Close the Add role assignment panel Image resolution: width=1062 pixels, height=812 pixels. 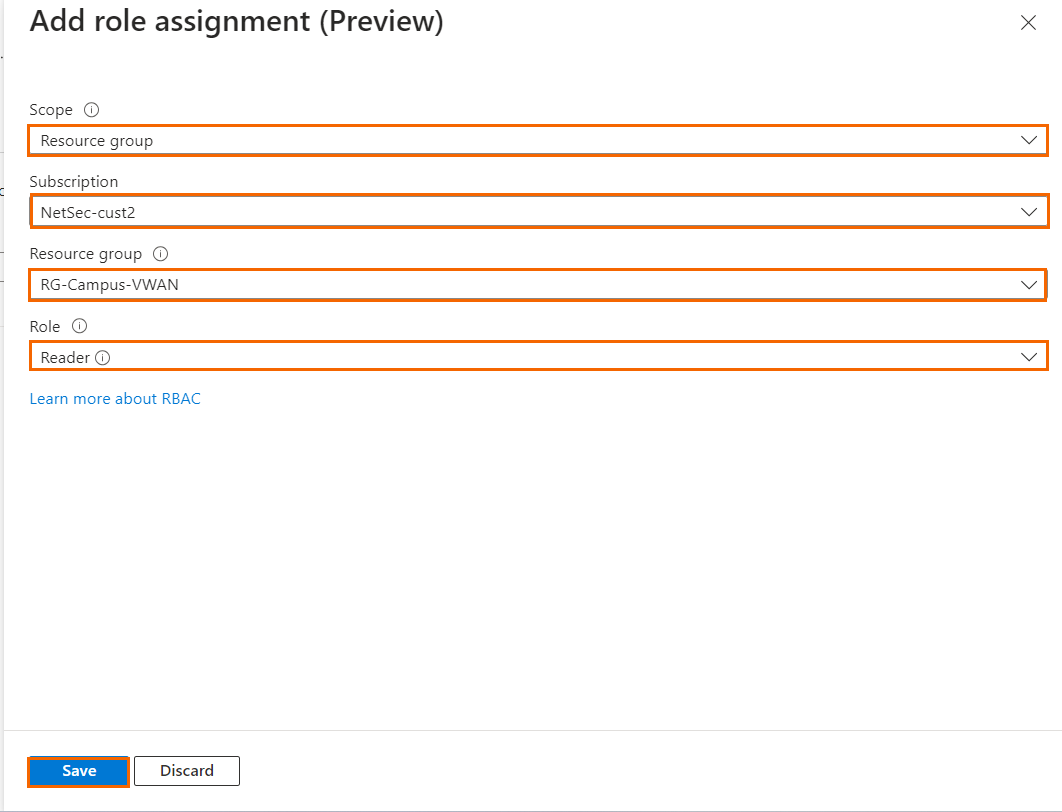(x=1028, y=23)
